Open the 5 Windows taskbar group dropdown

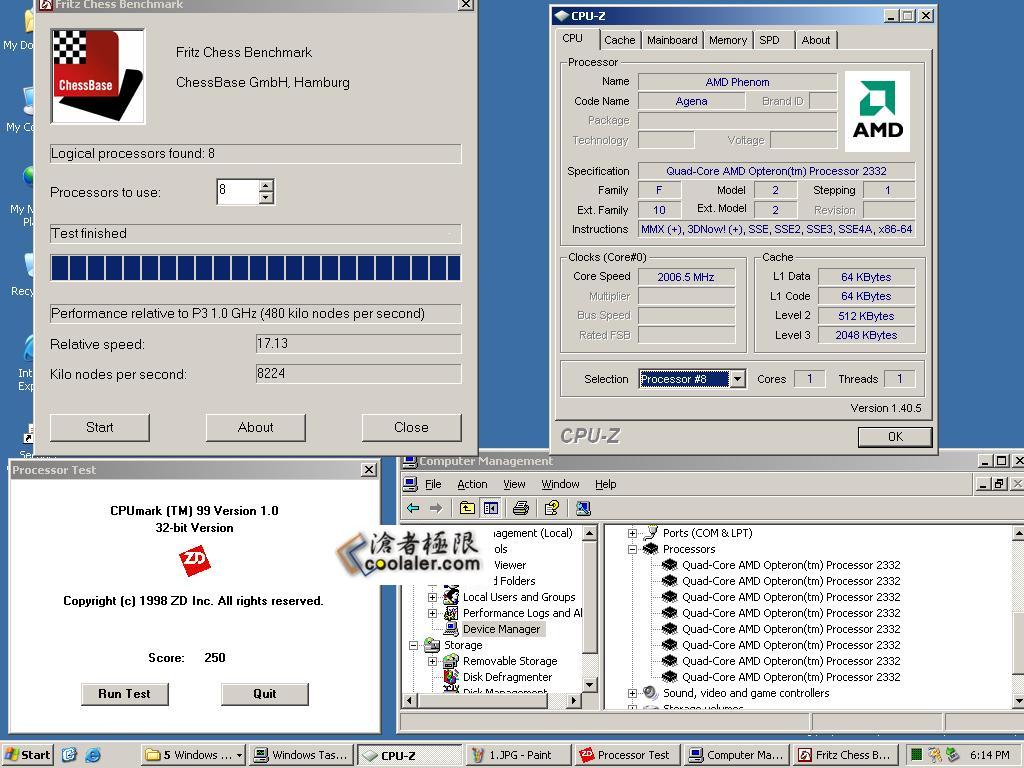[x=239, y=755]
